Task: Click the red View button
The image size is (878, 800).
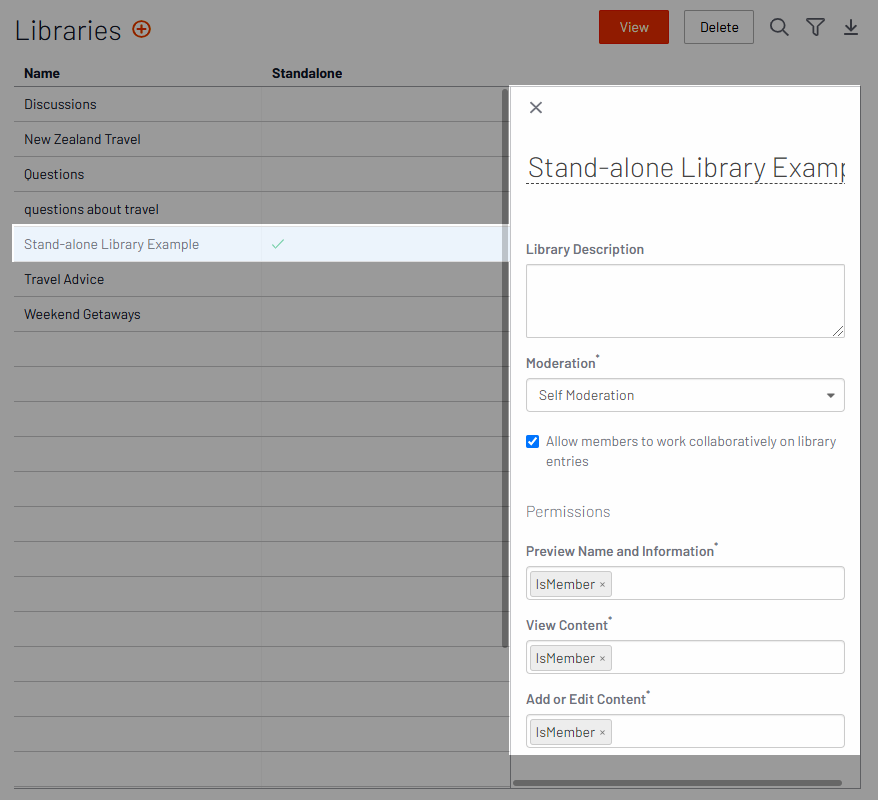Action: click(634, 27)
